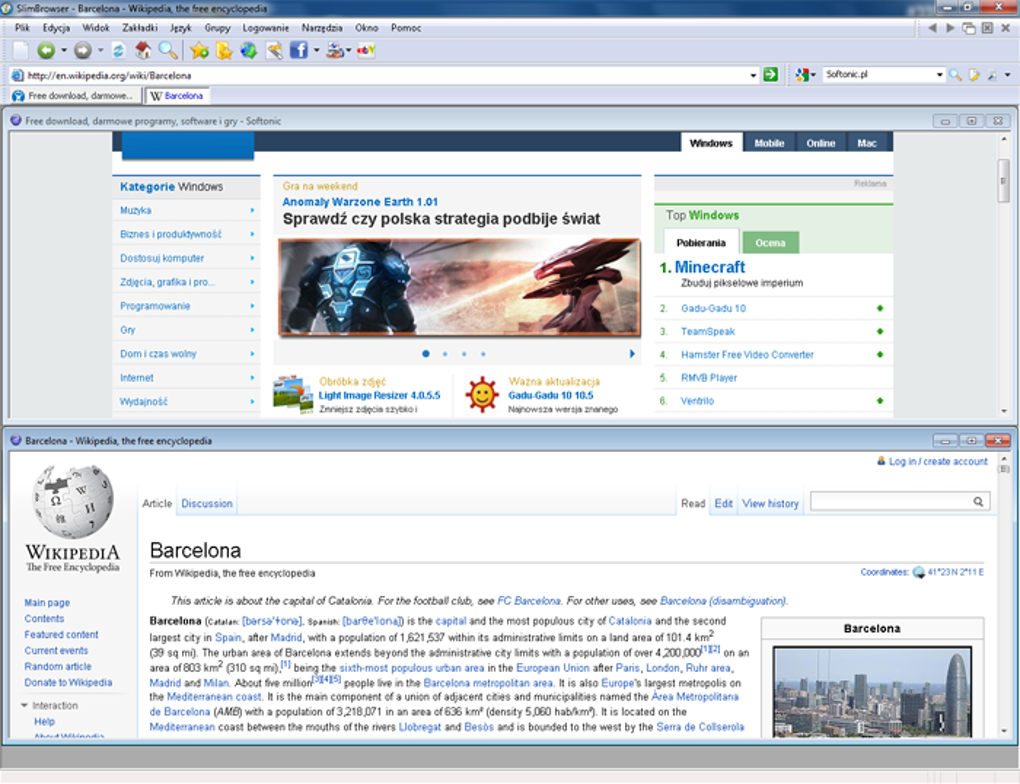
Task: Click the magnifying glass in the main toolbar
Action: click(x=168, y=50)
